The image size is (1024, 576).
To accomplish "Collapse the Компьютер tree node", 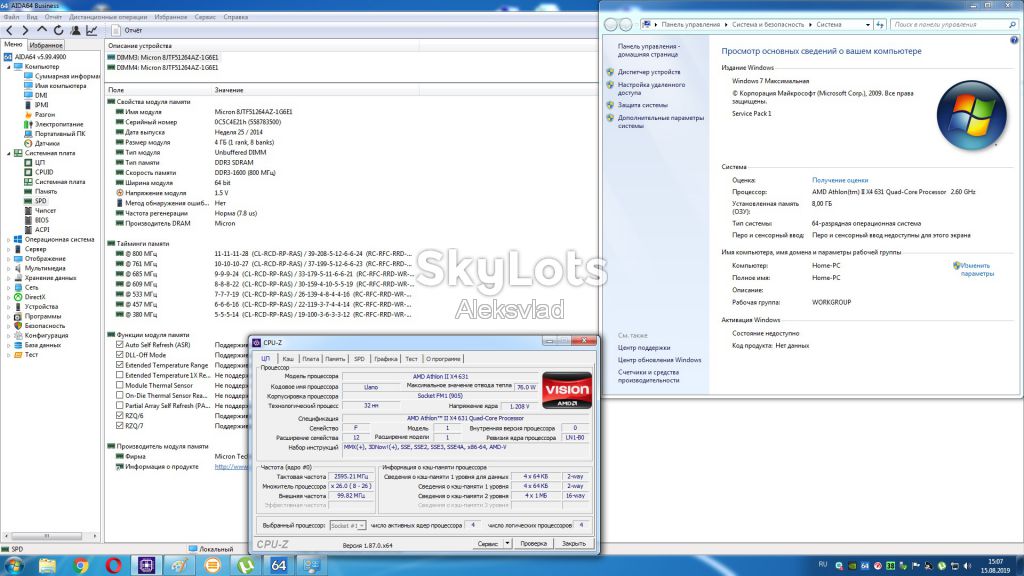I will 8,67.
